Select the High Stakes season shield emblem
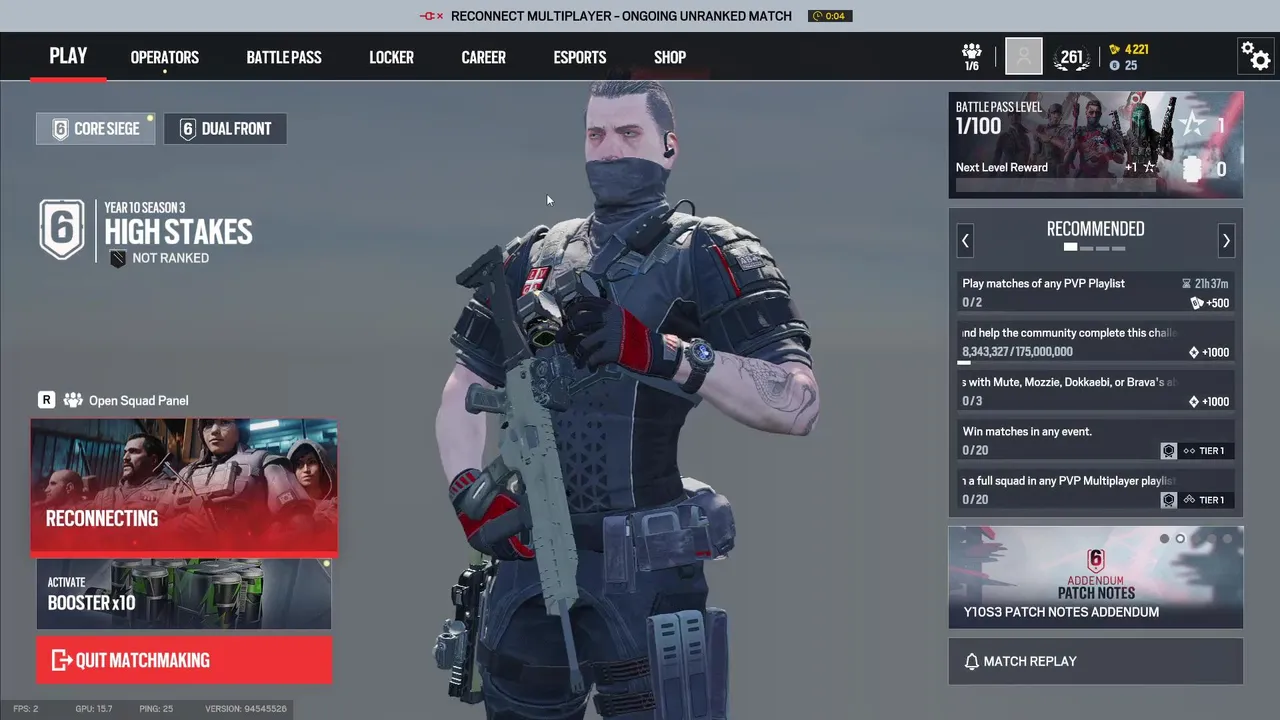Viewport: 1280px width, 720px height. (x=62, y=230)
